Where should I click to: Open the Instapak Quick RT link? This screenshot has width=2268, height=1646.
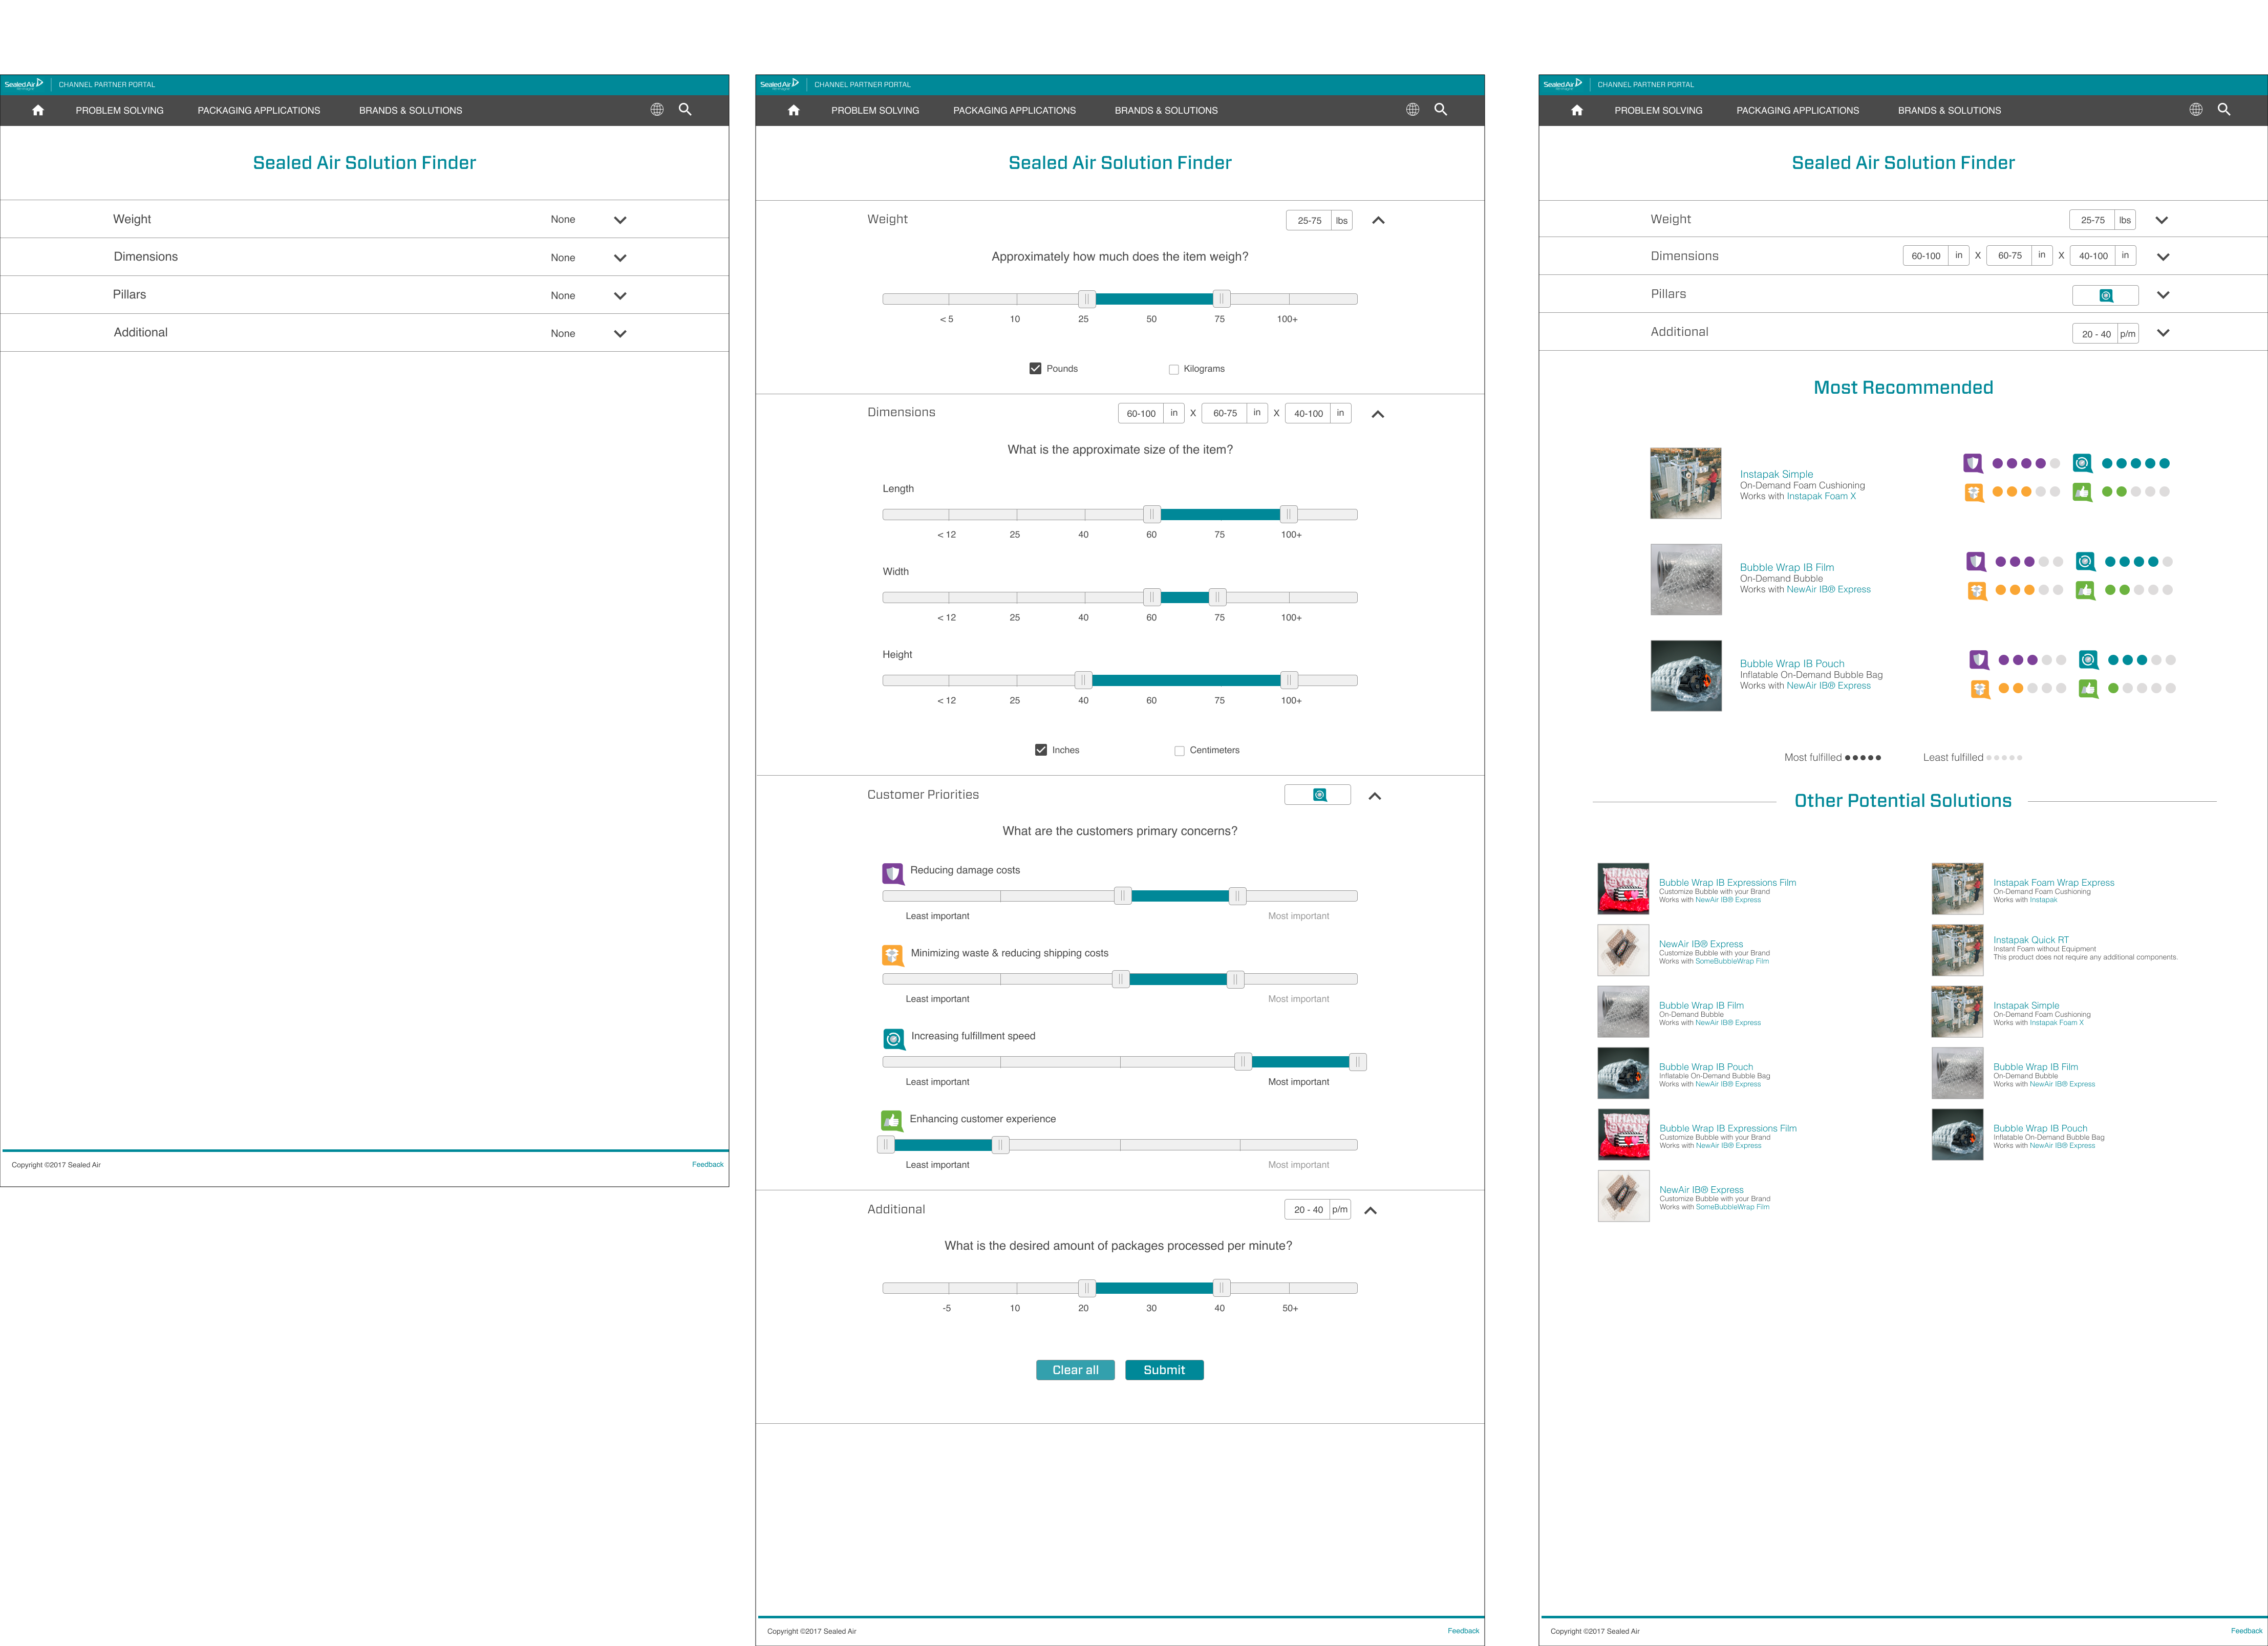coord(2030,940)
